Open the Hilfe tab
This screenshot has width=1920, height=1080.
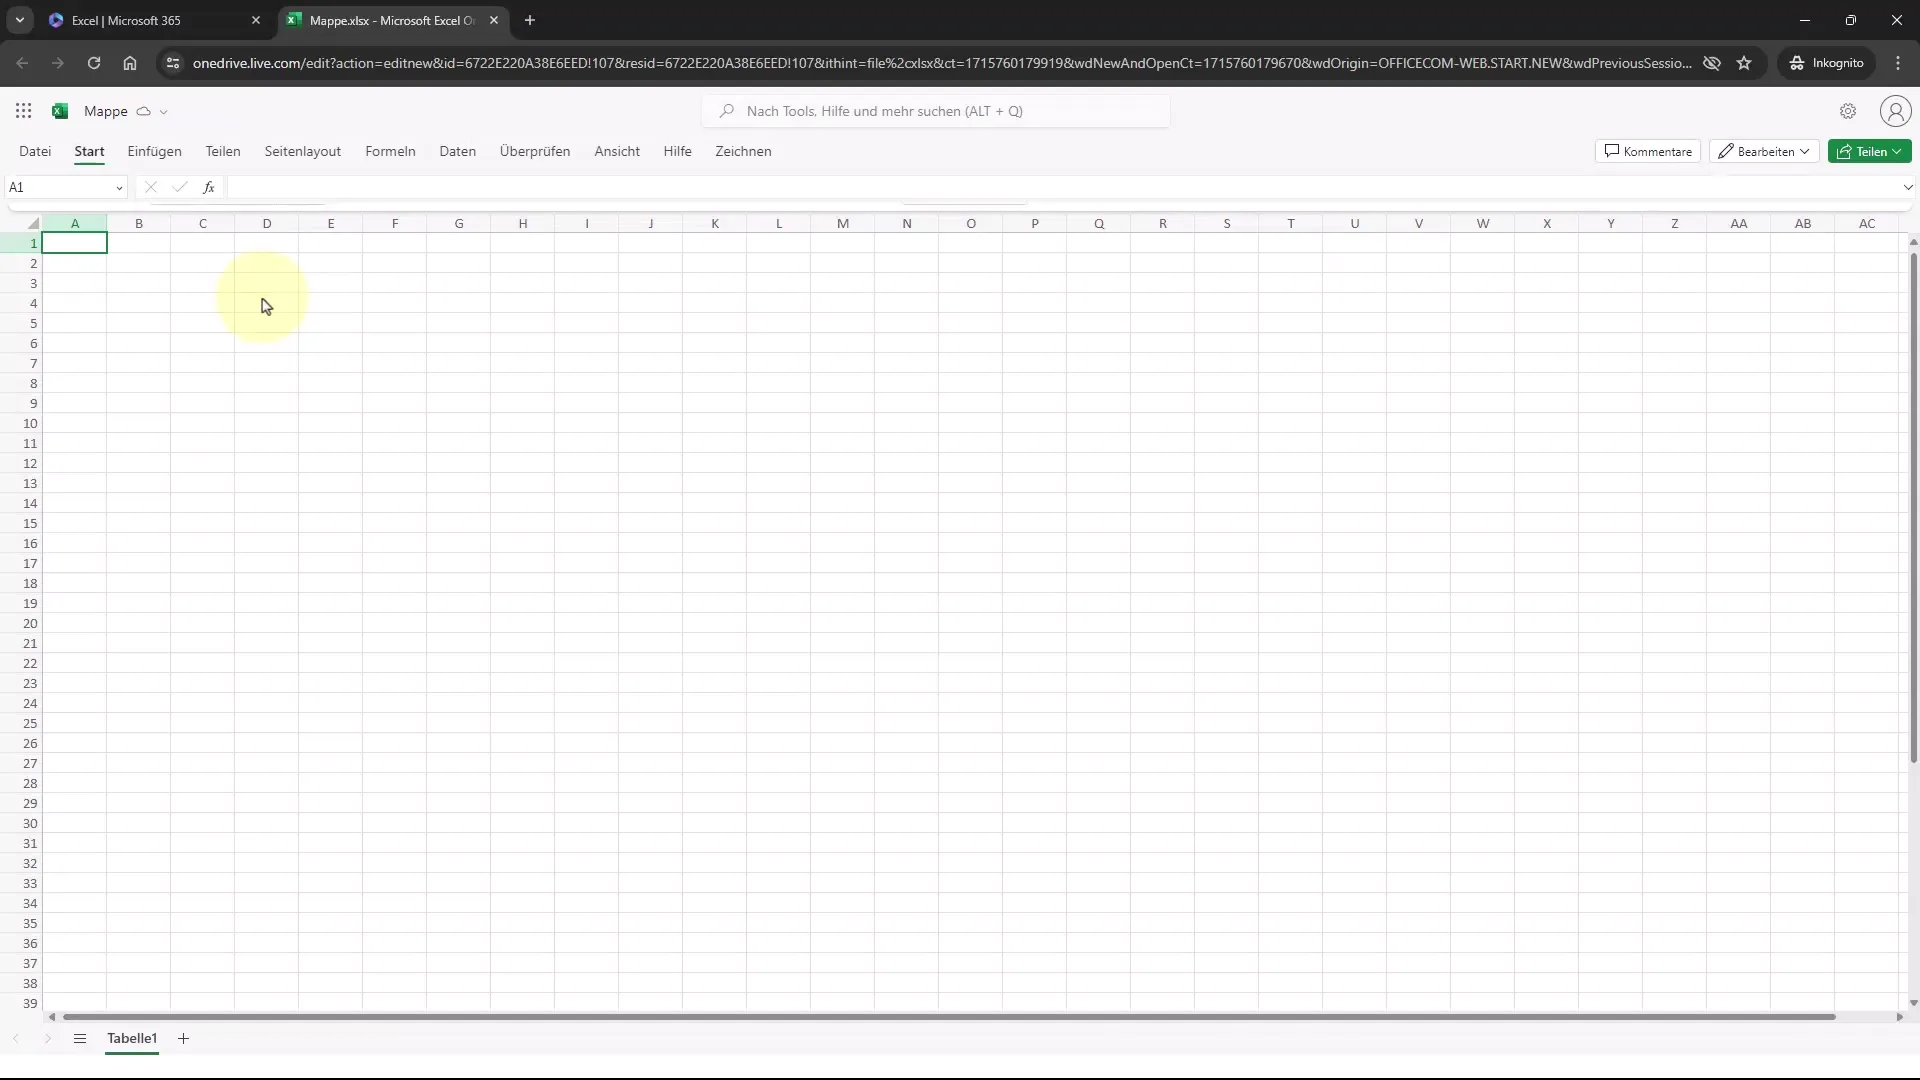677,151
